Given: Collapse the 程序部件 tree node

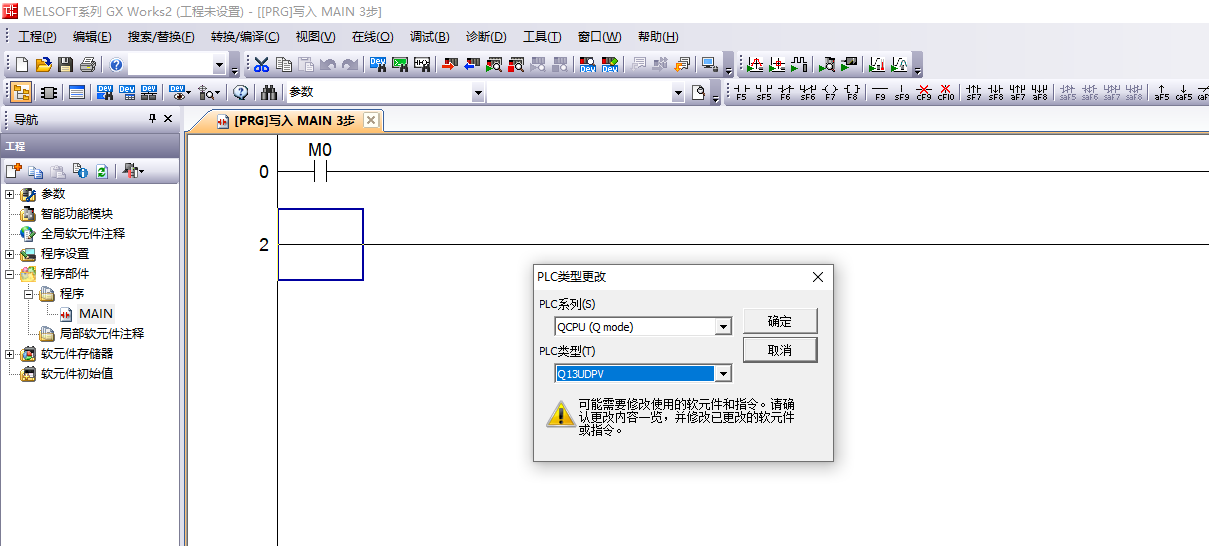Looking at the screenshot, I should pyautogui.click(x=10, y=274).
